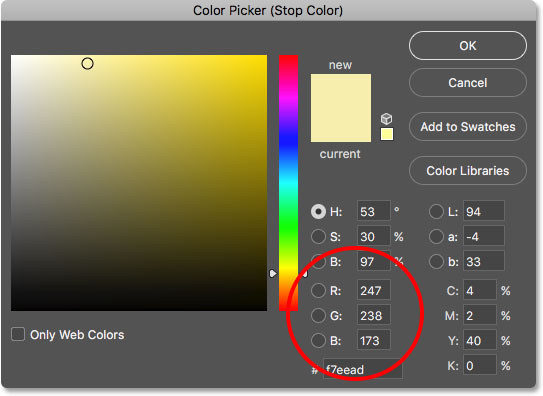Select the Lab b radio button near 33
The image size is (543, 396).
(x=436, y=262)
